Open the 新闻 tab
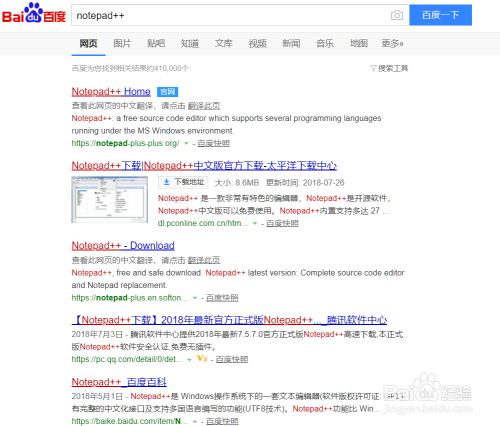The image size is (500, 426). tap(291, 43)
